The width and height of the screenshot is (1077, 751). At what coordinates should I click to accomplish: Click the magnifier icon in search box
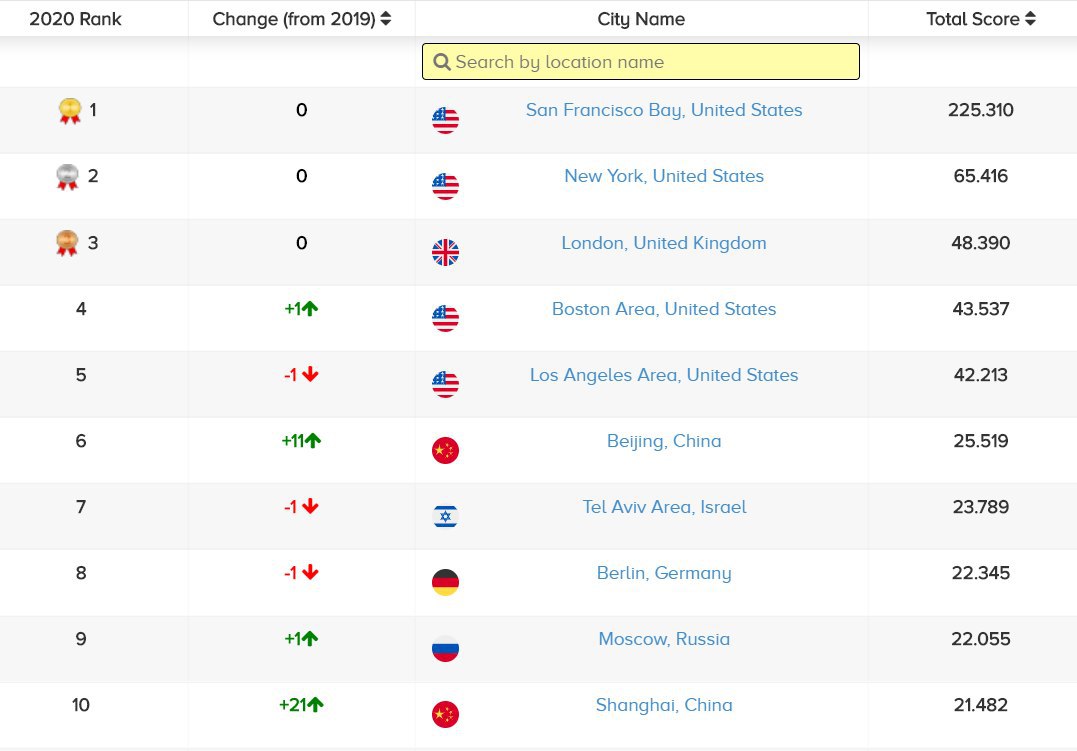[x=442, y=62]
